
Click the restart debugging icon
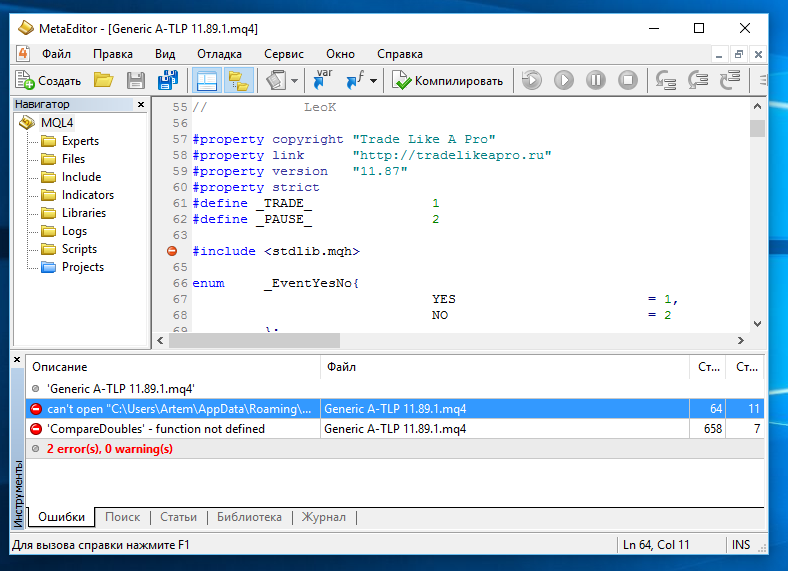[x=532, y=80]
